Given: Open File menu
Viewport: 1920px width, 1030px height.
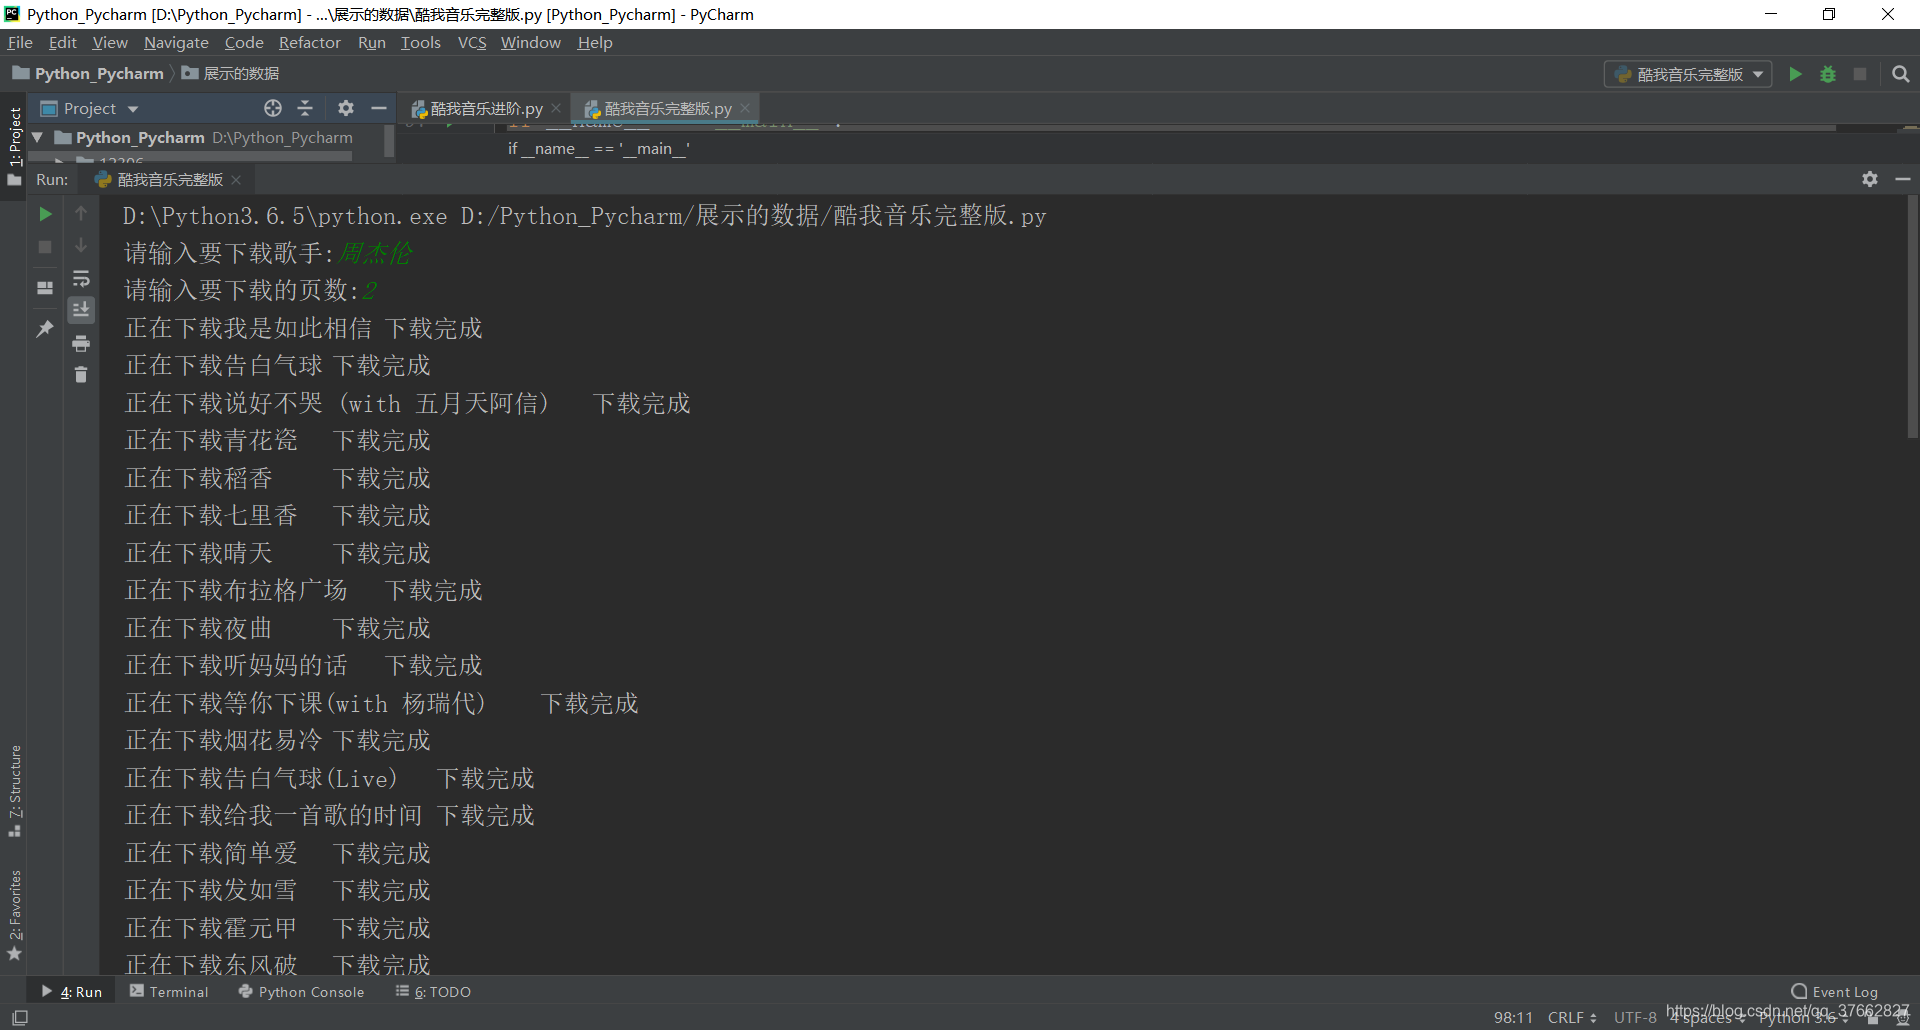Looking at the screenshot, I should [x=20, y=42].
